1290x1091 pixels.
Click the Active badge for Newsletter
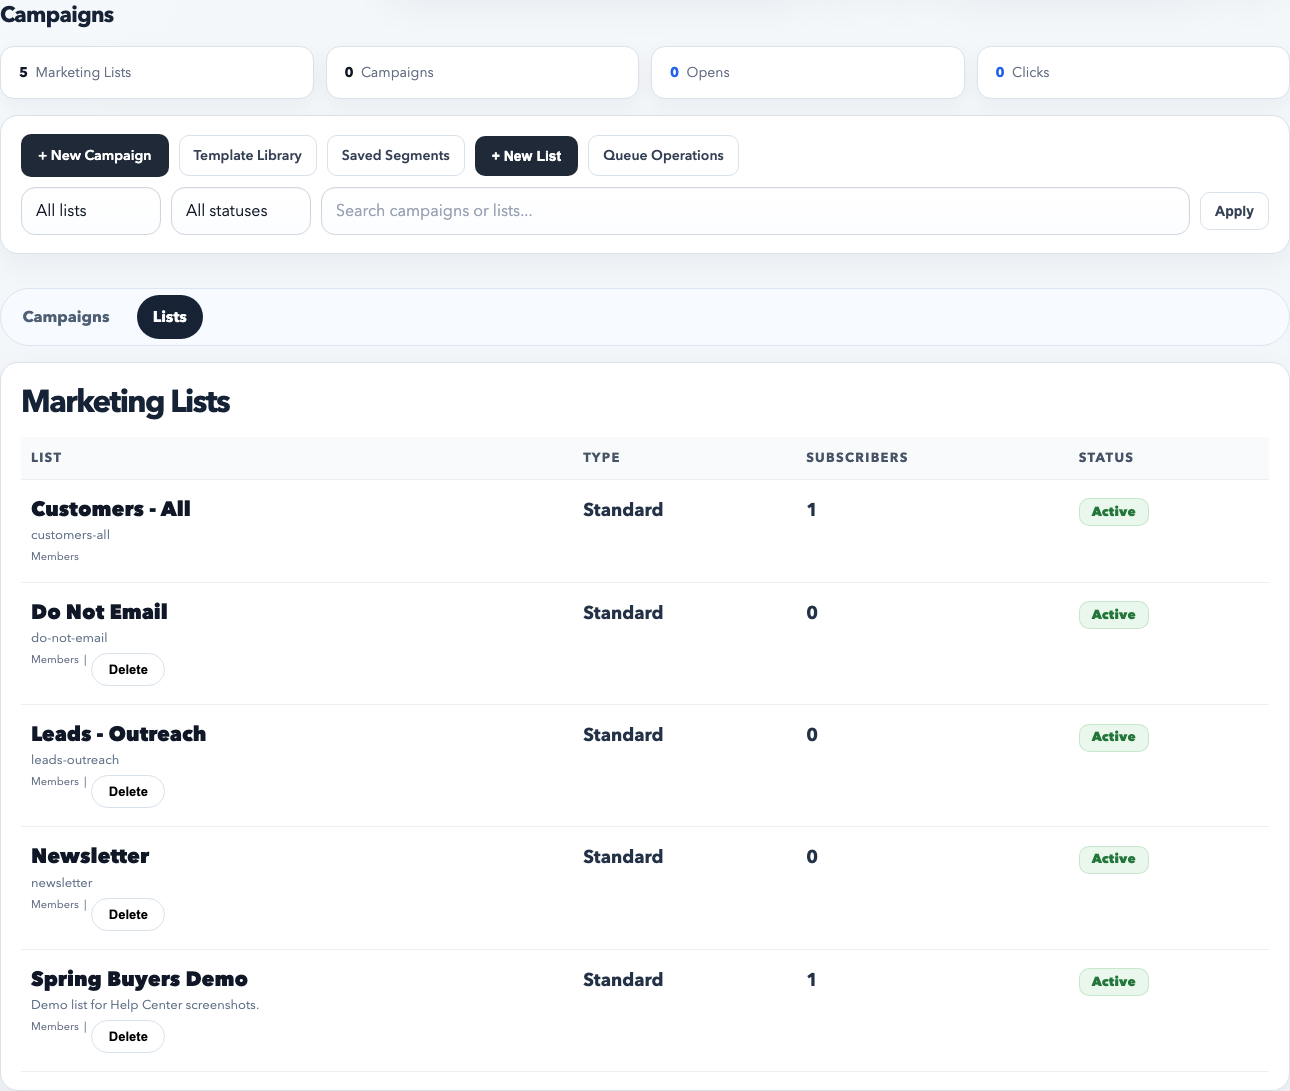point(1113,859)
